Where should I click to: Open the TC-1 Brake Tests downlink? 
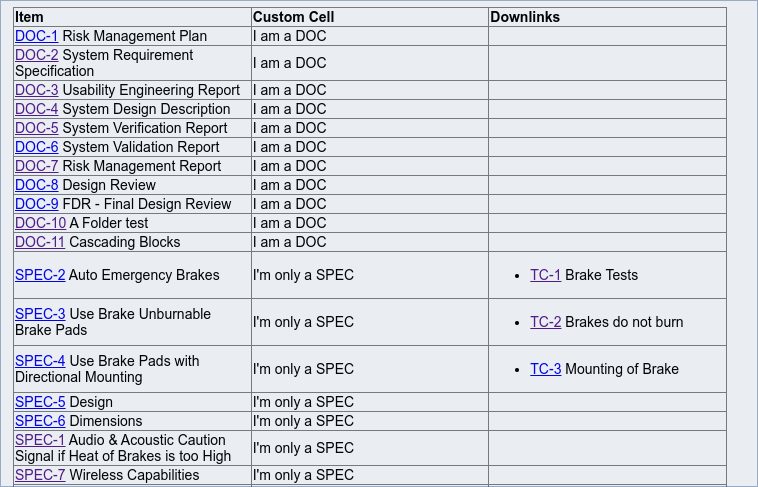[545, 275]
